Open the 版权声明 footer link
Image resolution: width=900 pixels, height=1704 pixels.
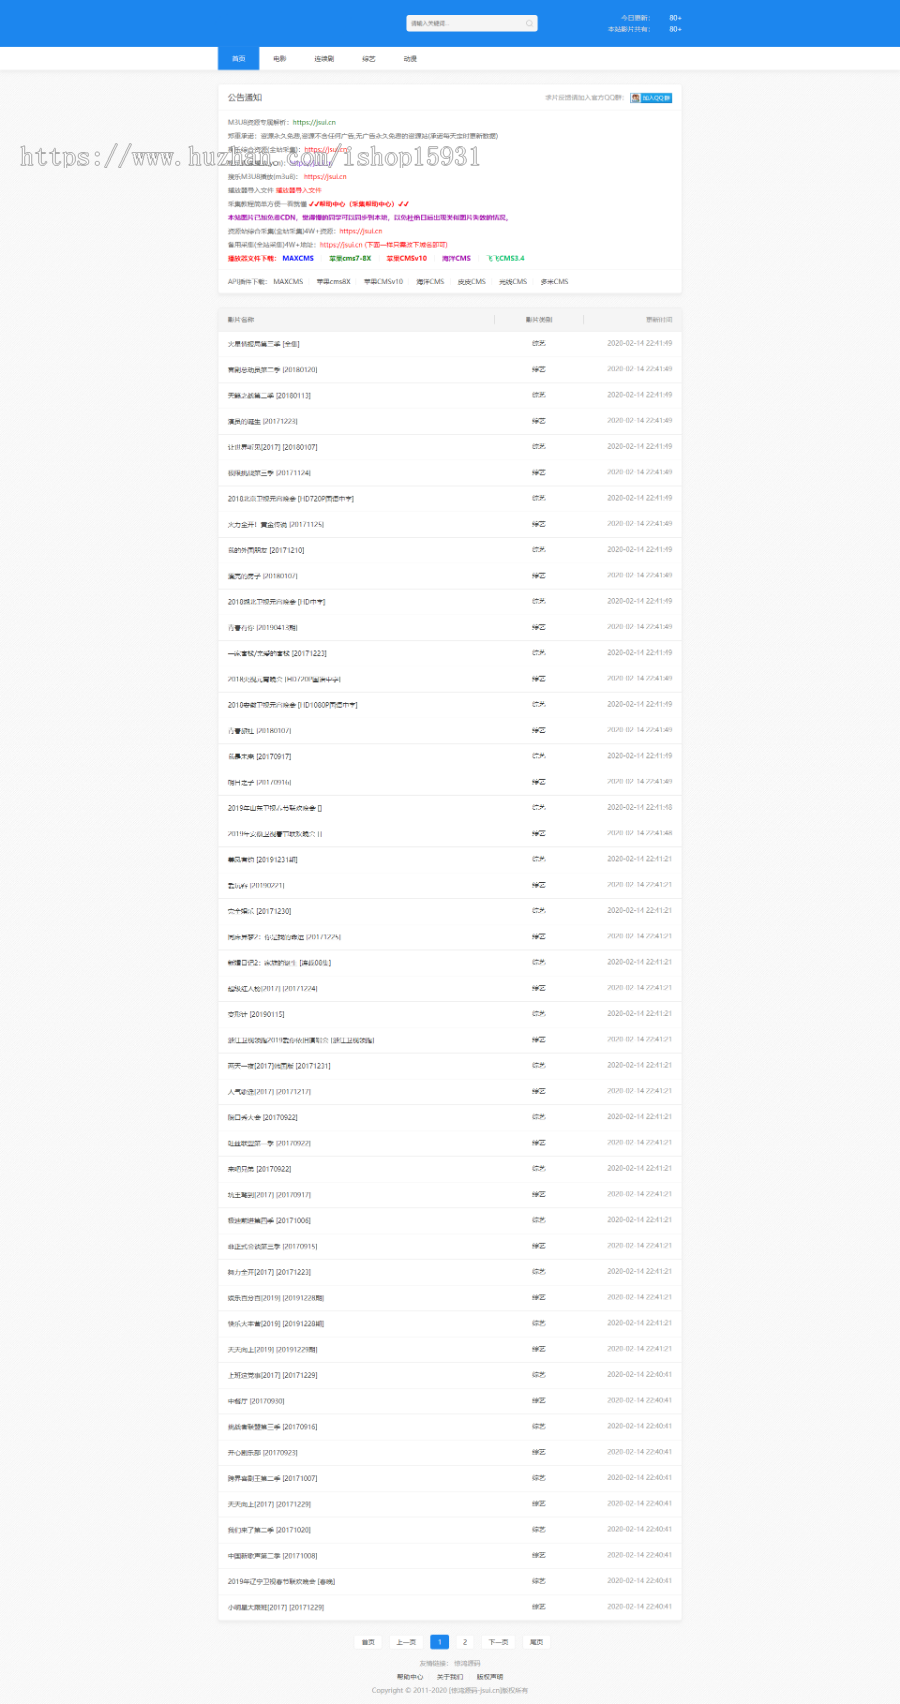pos(490,1677)
